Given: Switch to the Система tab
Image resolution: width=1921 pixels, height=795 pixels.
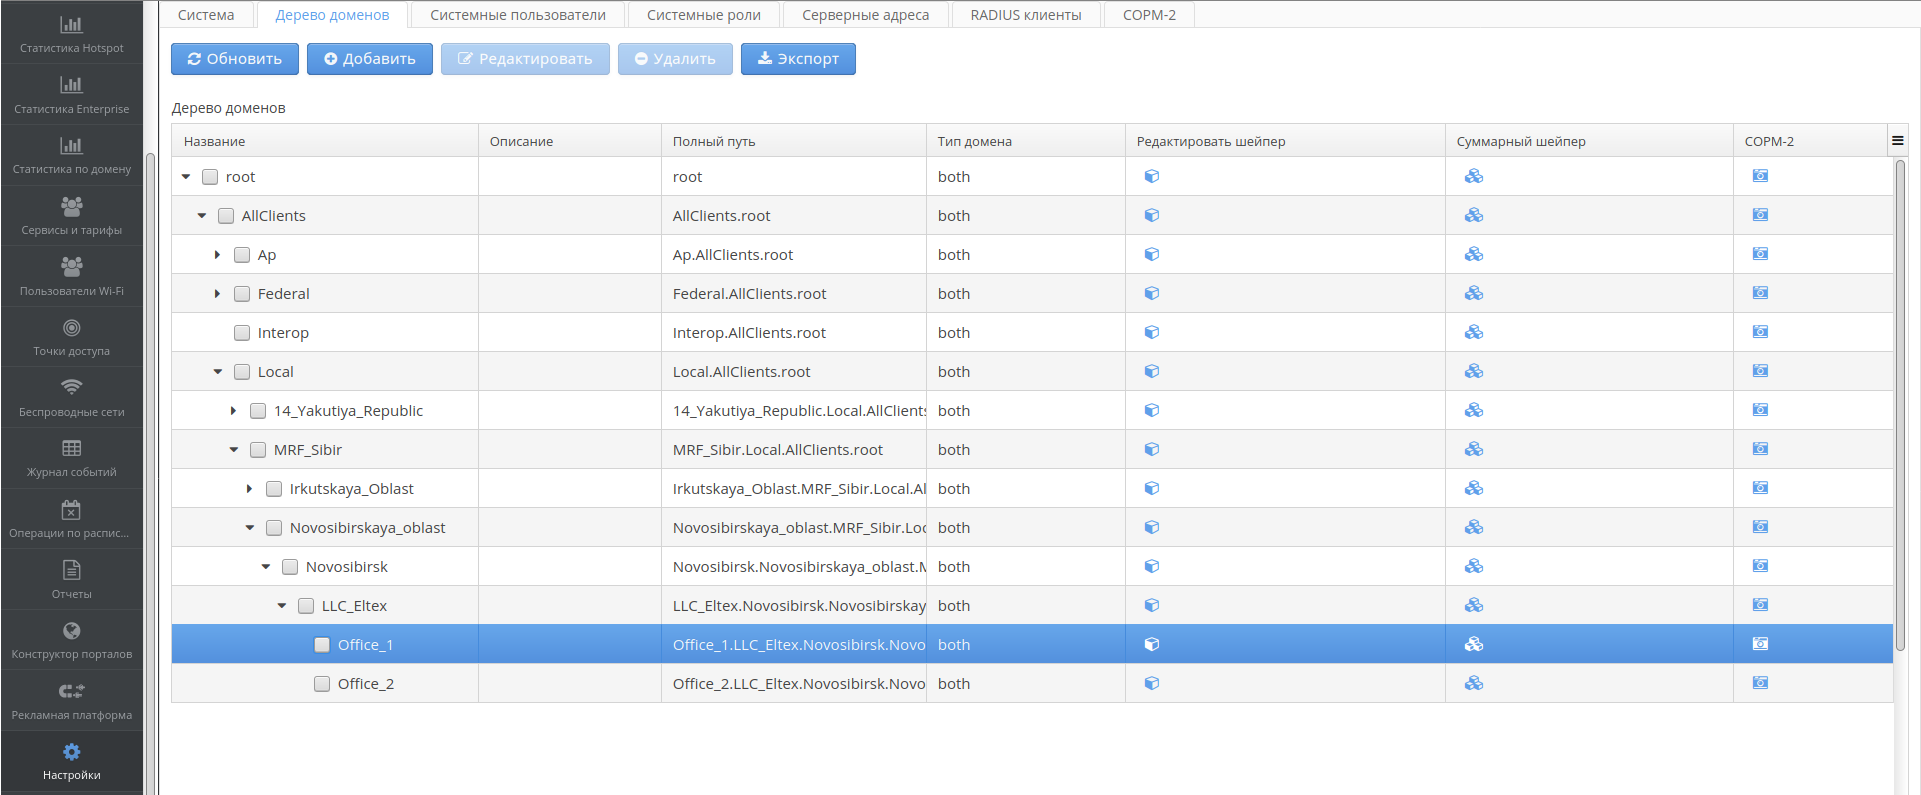Looking at the screenshot, I should coord(206,15).
